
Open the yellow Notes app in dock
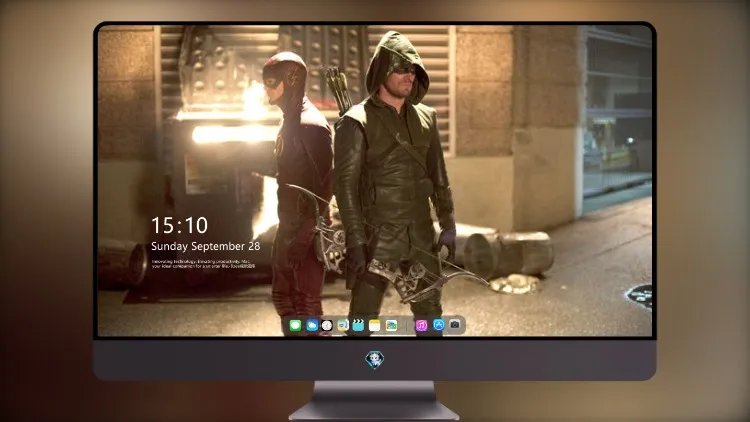click(x=375, y=325)
